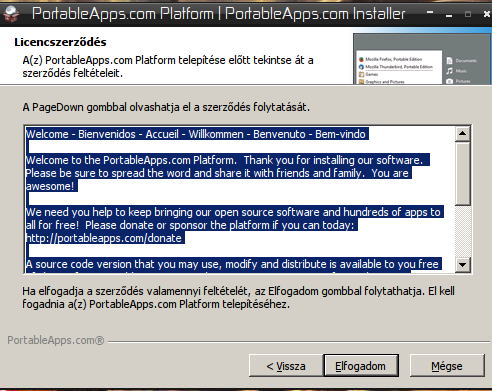Click the PortableApps header preview image
Viewport: 492px width, 391px height.
pos(422,58)
